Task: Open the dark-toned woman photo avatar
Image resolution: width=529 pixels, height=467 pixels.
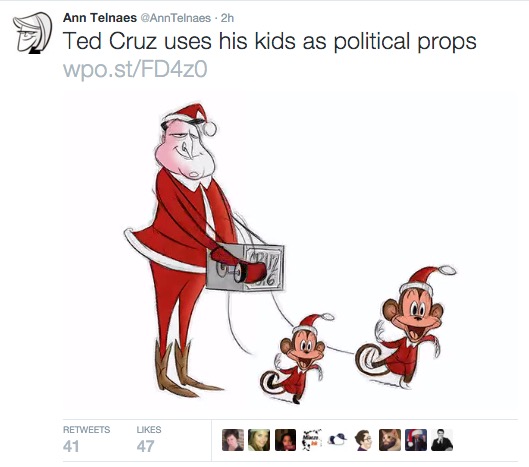Action: coord(285,440)
